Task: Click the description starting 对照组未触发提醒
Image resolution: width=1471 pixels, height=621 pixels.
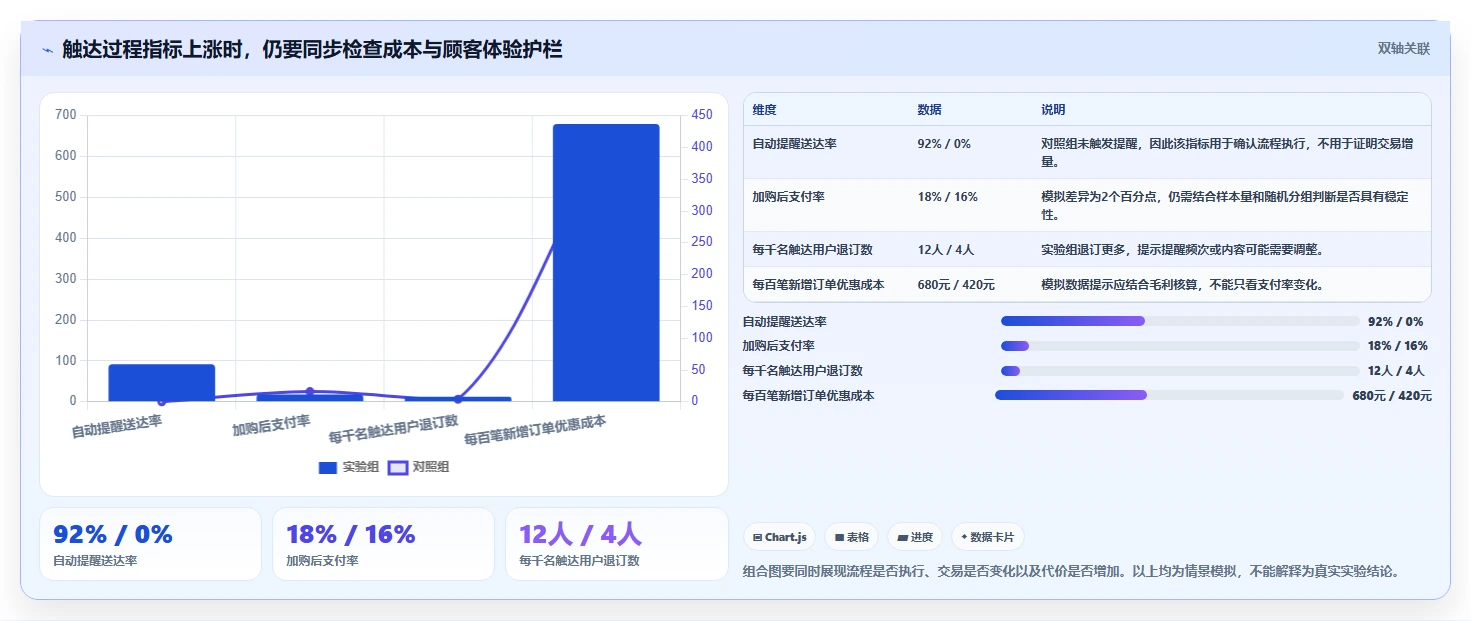Action: pyautogui.click(x=1228, y=152)
